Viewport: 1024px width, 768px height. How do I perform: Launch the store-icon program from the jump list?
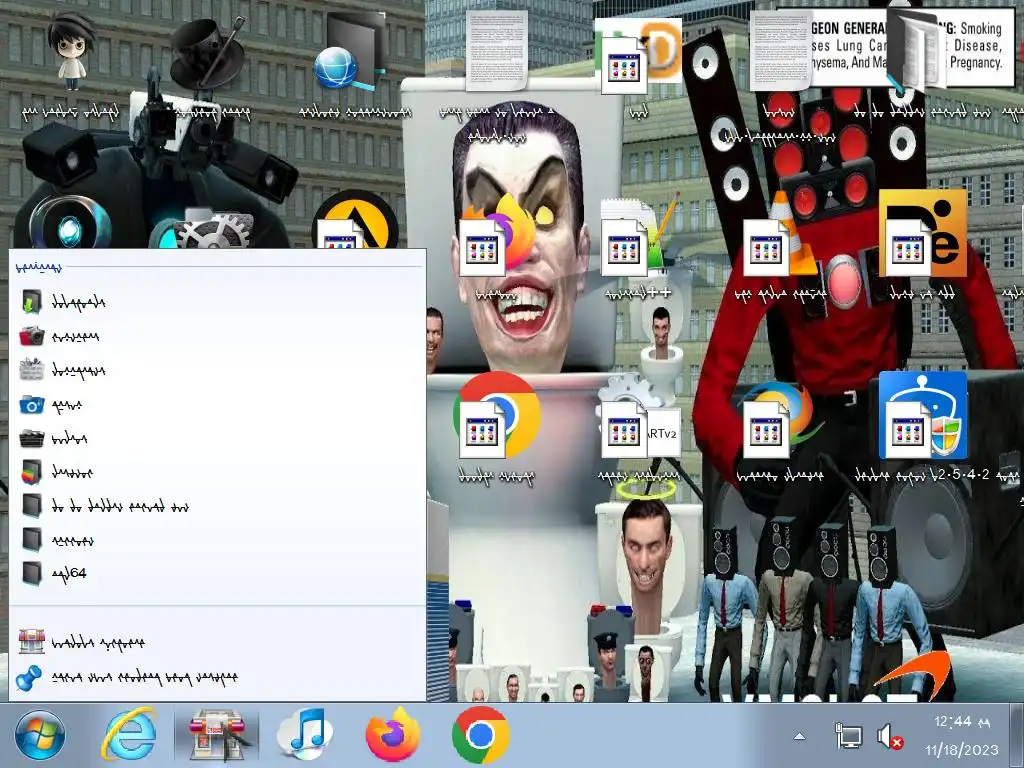(217, 643)
